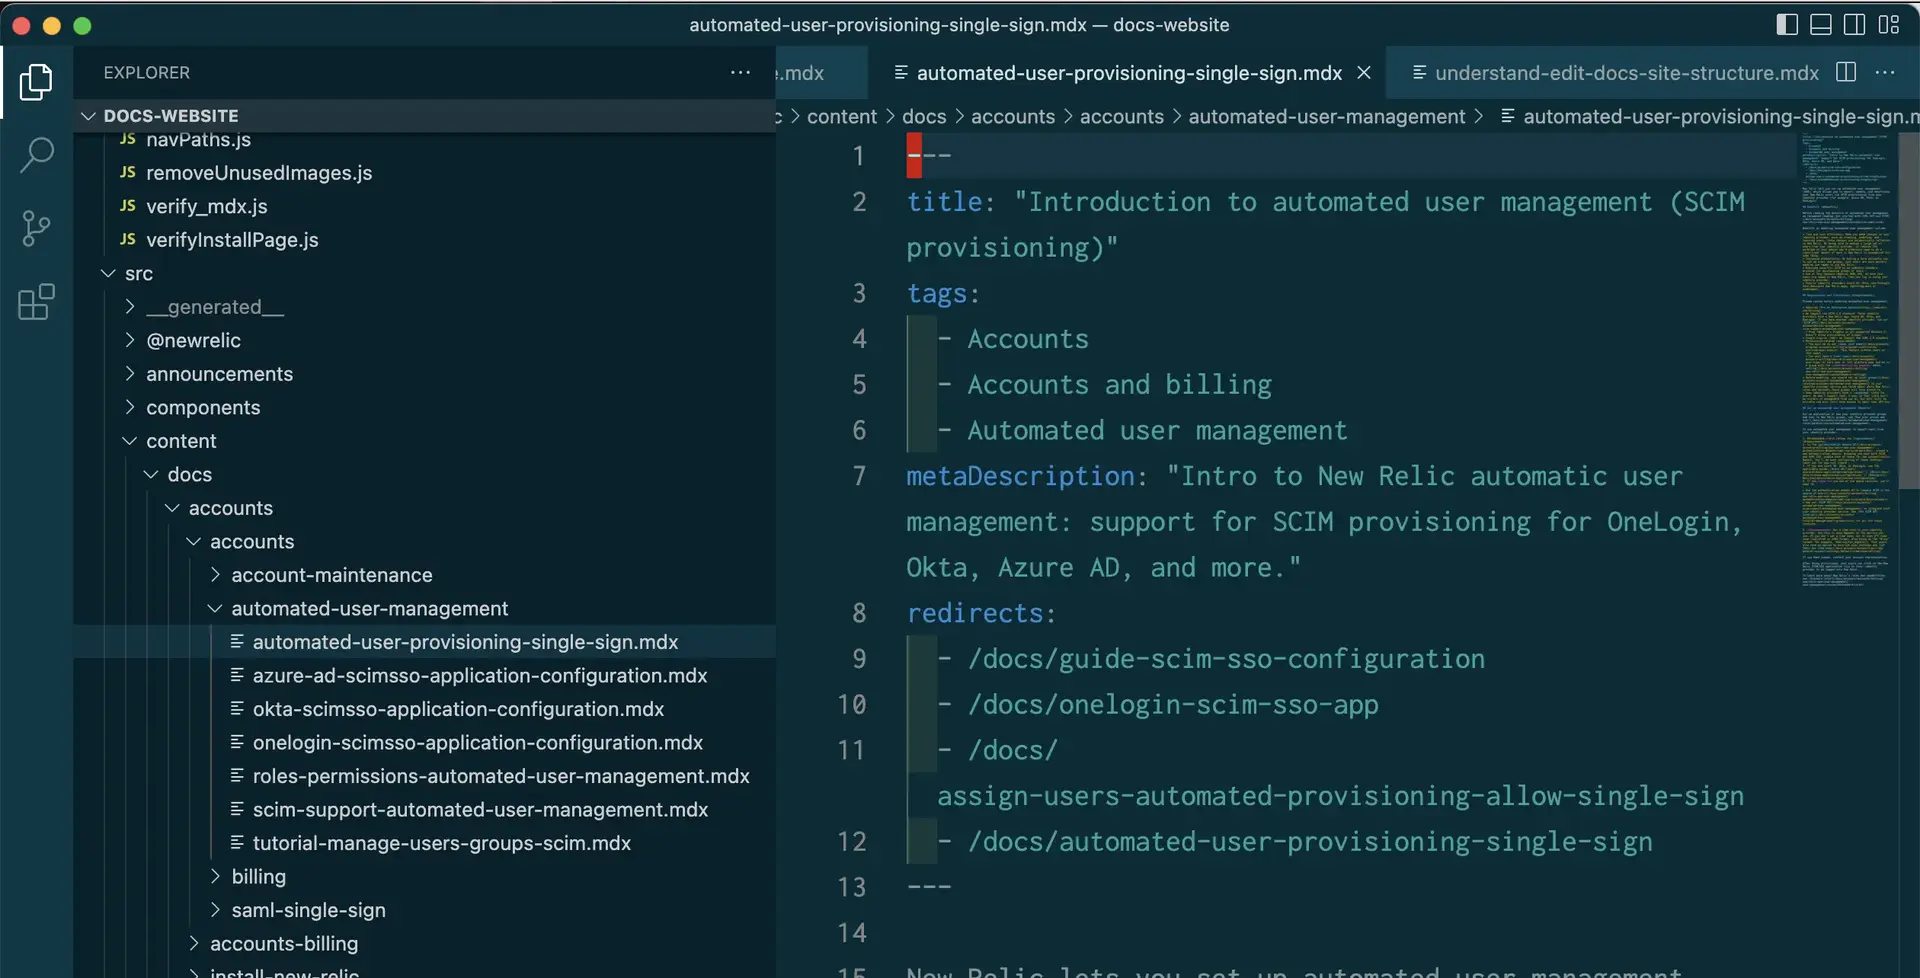The height and width of the screenshot is (978, 1920).
Task: Click line number 12 in gutter
Action: click(x=851, y=842)
